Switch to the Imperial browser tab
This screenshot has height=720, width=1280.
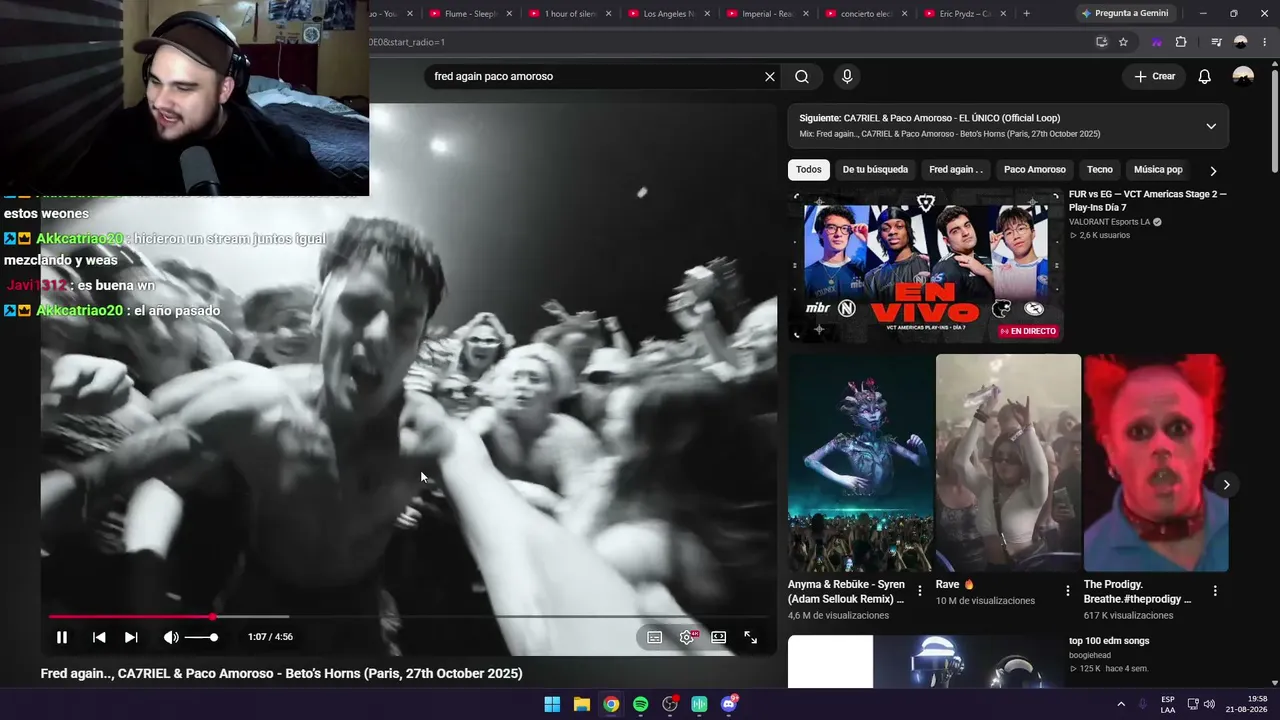768,14
